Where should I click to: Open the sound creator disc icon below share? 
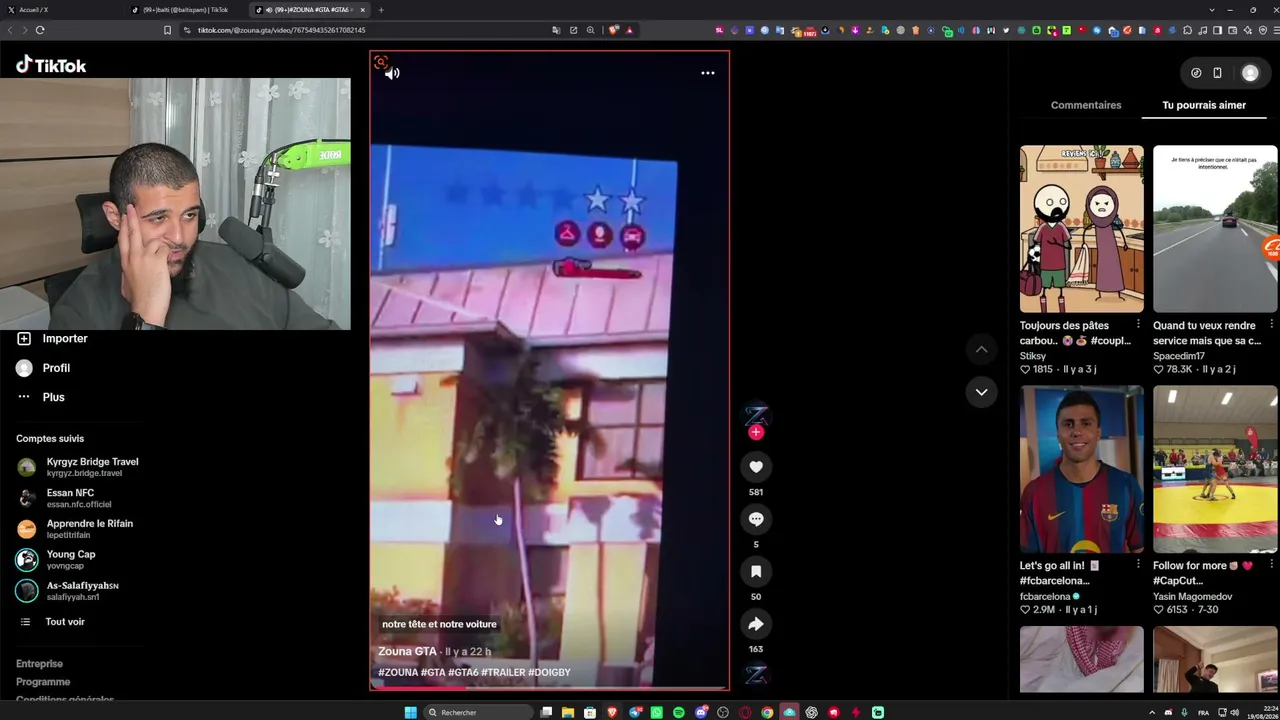tap(756, 675)
